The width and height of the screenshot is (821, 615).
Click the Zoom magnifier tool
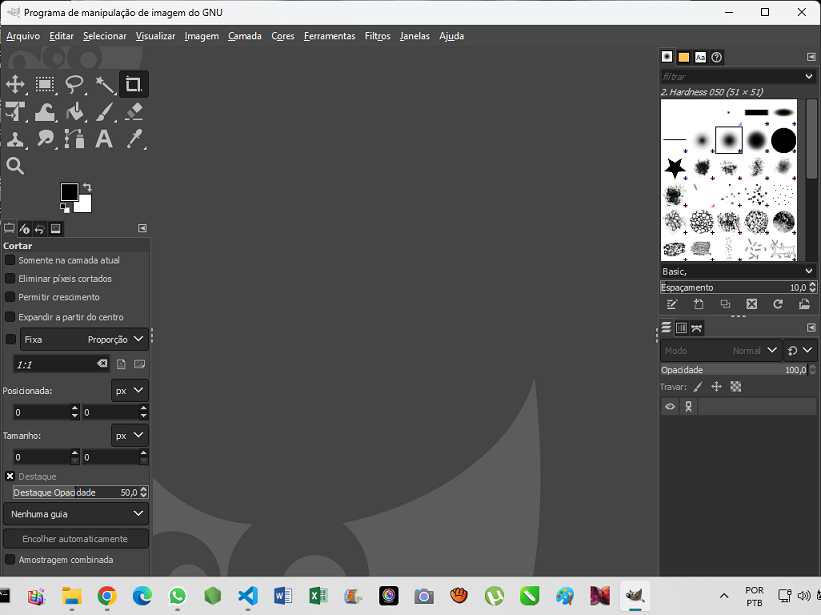pyautogui.click(x=15, y=166)
